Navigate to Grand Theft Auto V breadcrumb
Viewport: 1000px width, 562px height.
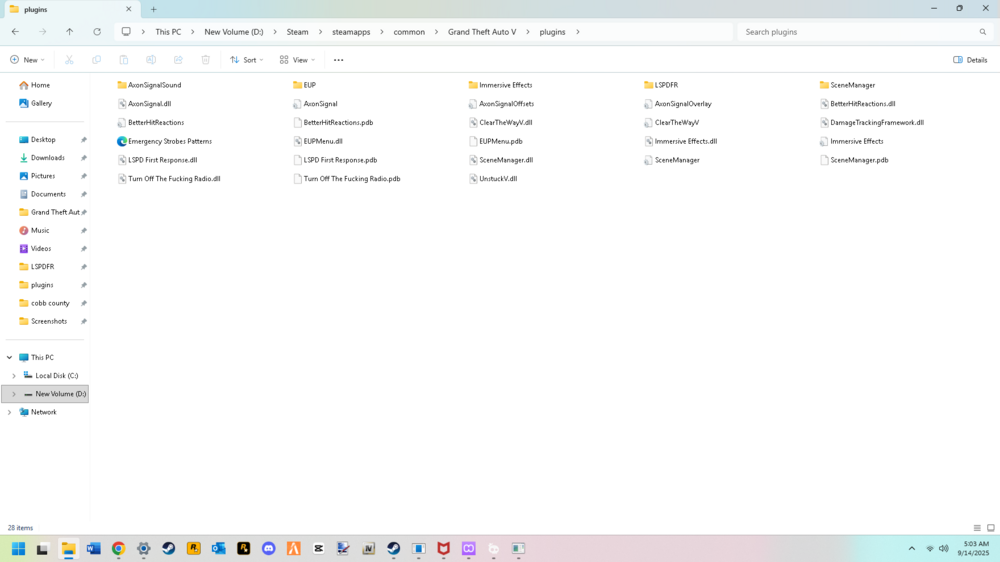[x=482, y=32]
